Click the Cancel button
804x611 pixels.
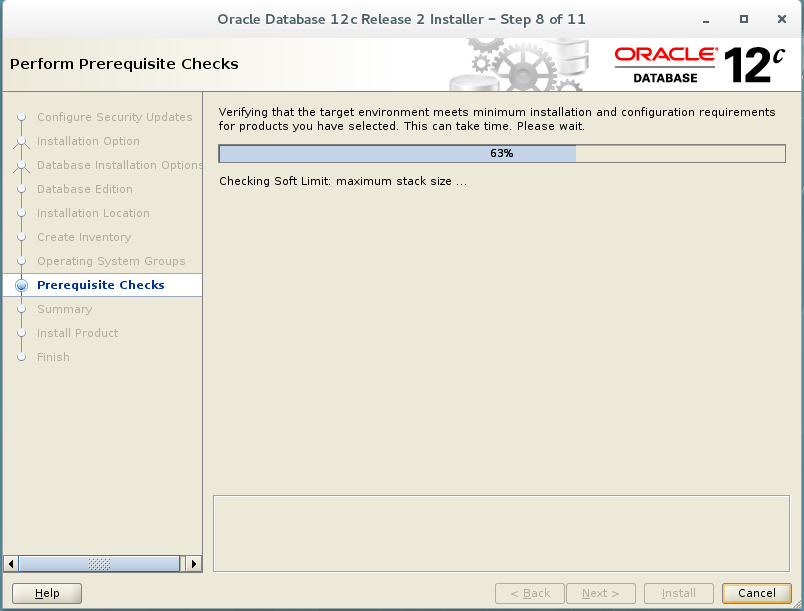tap(756, 593)
